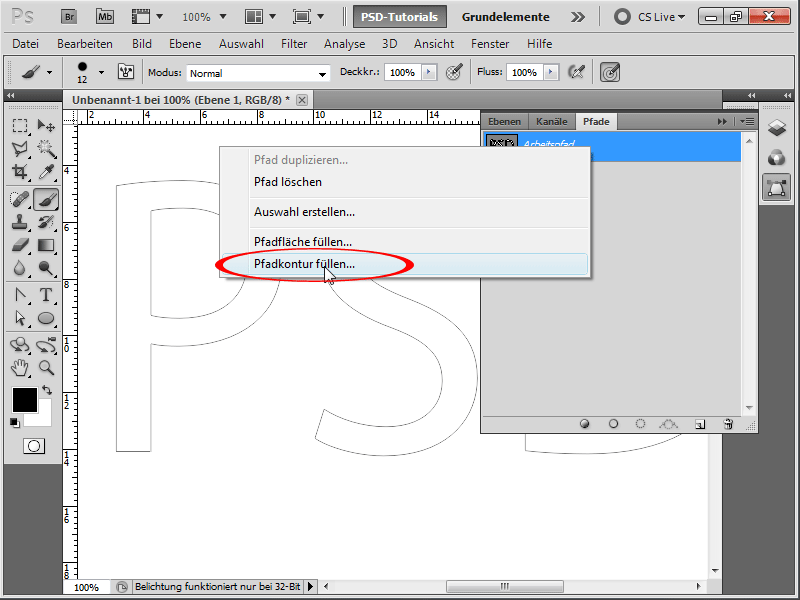The image size is (800, 600).
Task: Click the Deckkr. 100% opacity field
Action: 403,72
